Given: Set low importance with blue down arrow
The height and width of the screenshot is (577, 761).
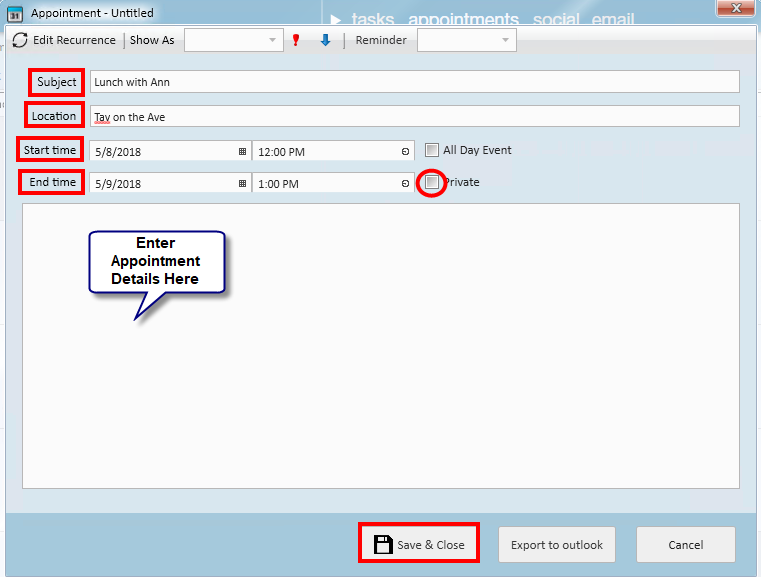Looking at the screenshot, I should (326, 40).
